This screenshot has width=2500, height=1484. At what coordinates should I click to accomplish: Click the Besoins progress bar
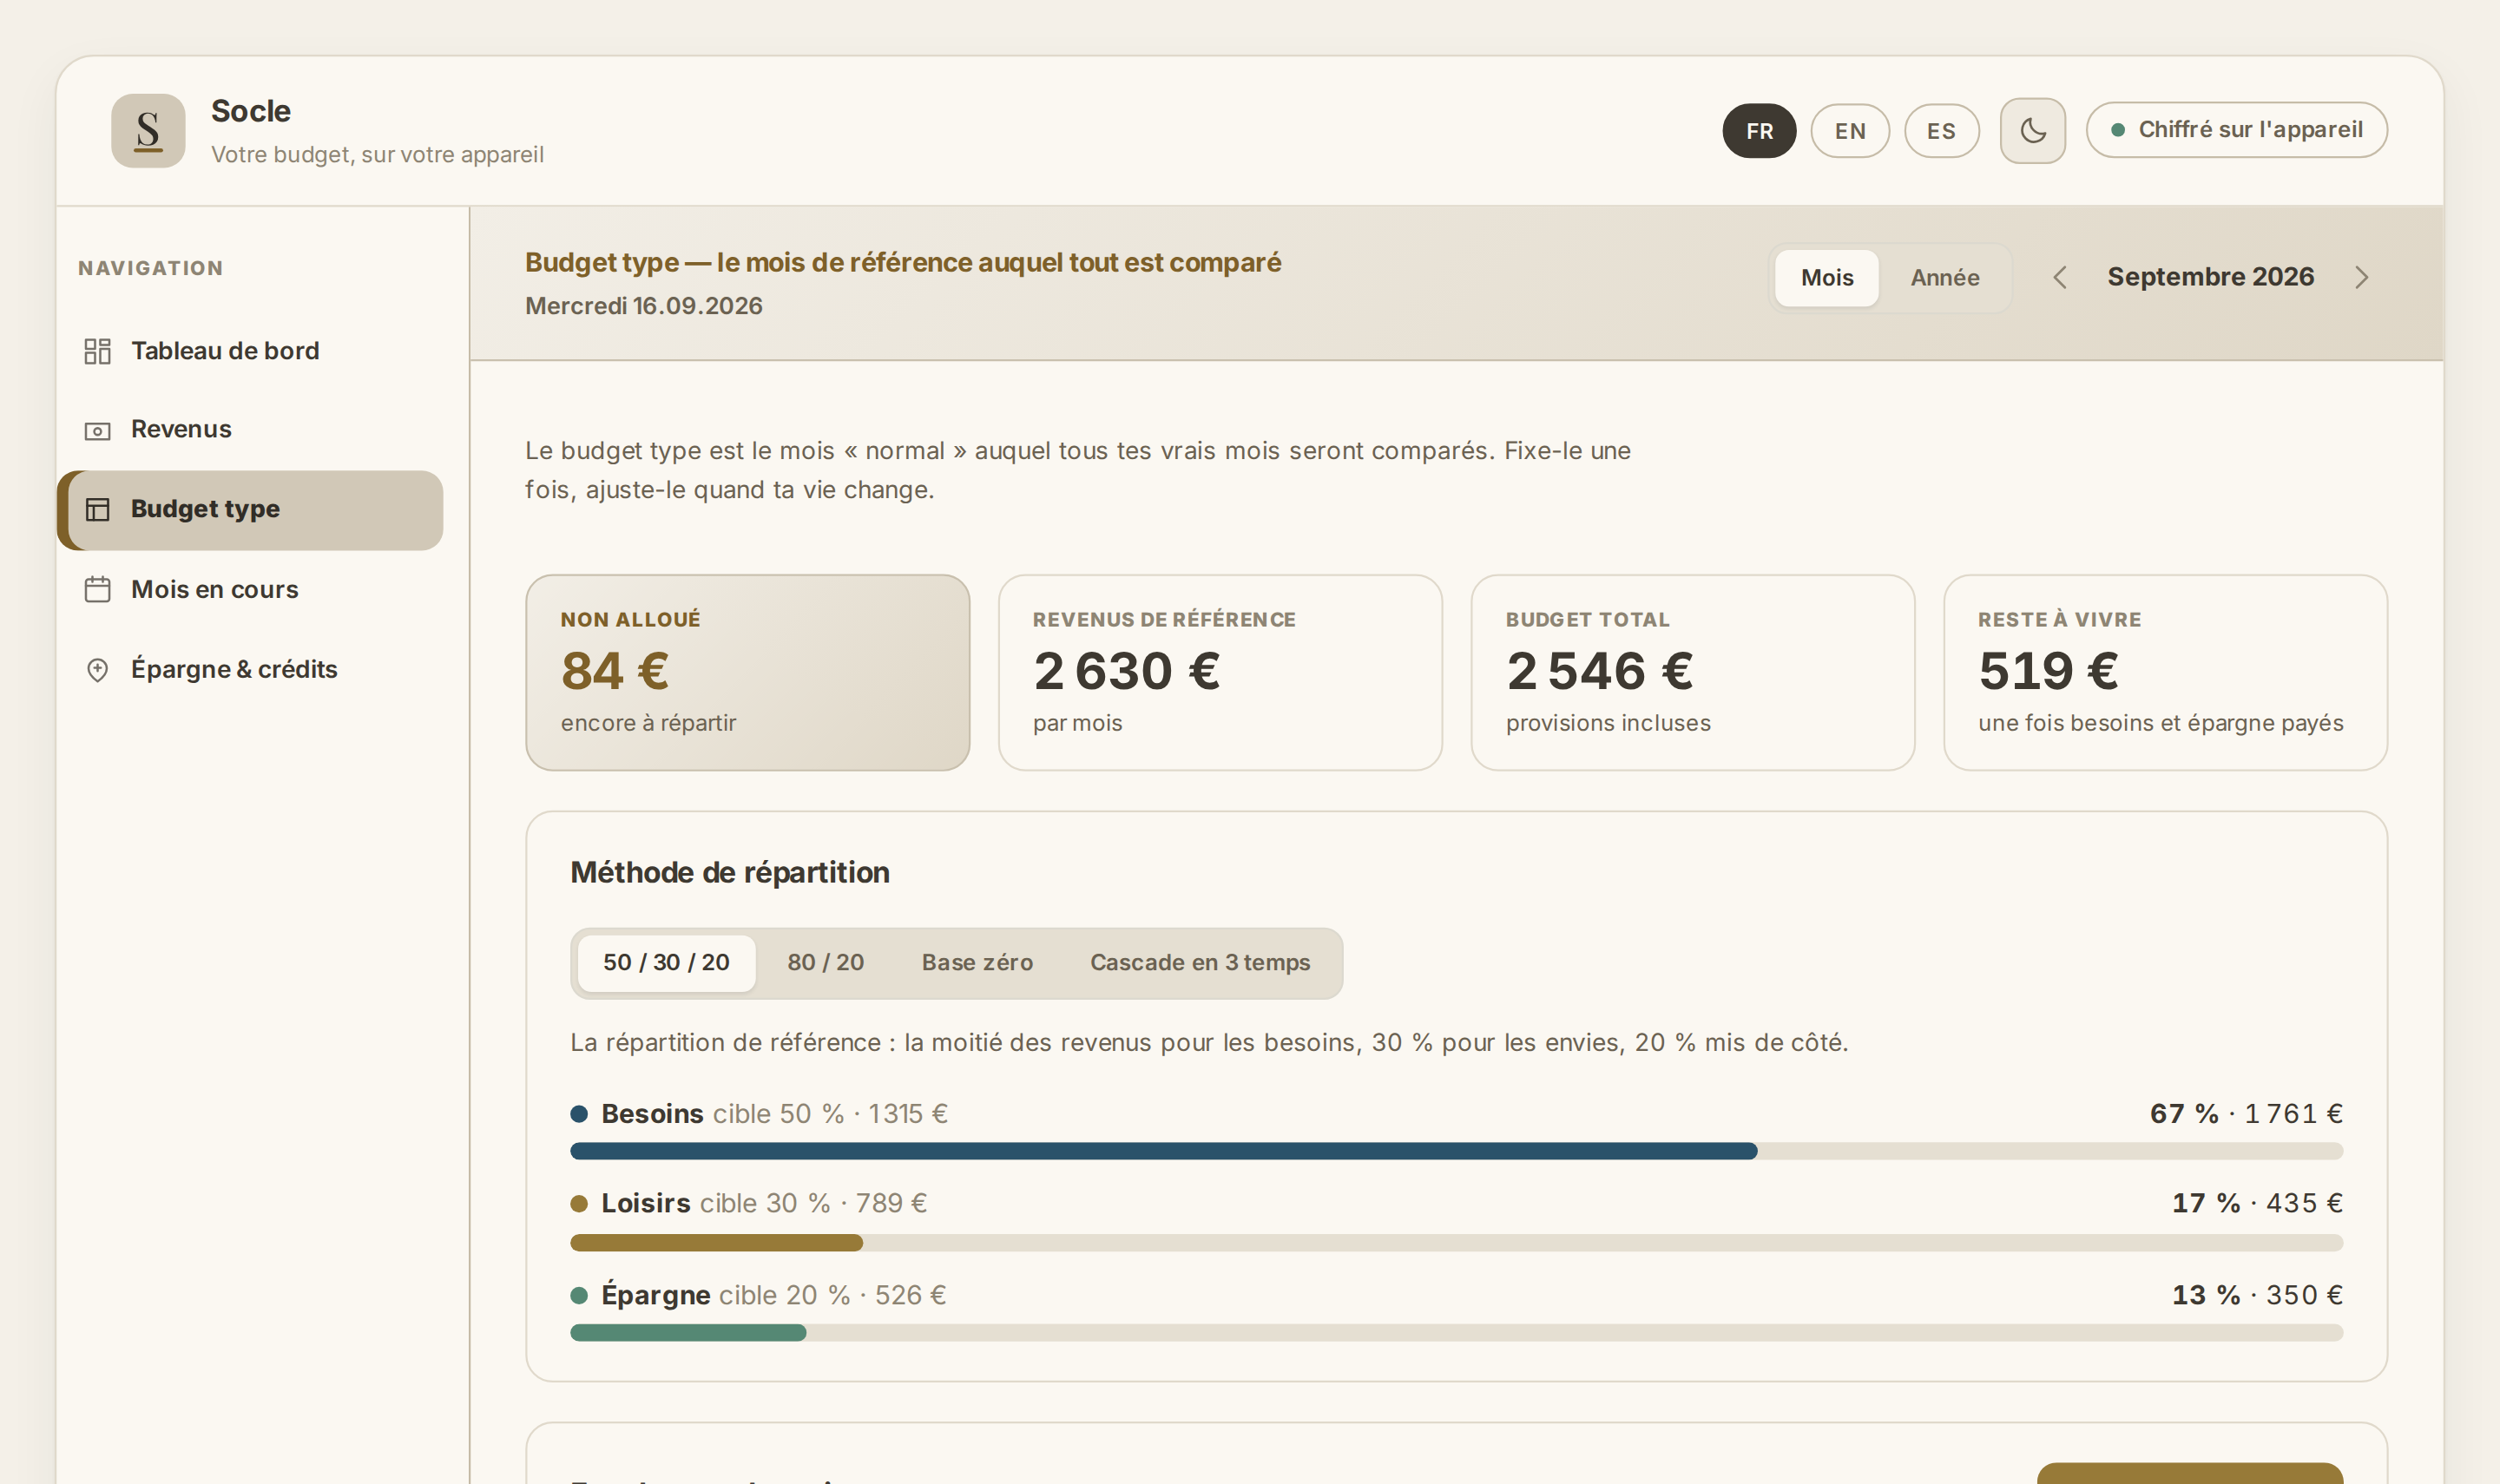1456,1151
